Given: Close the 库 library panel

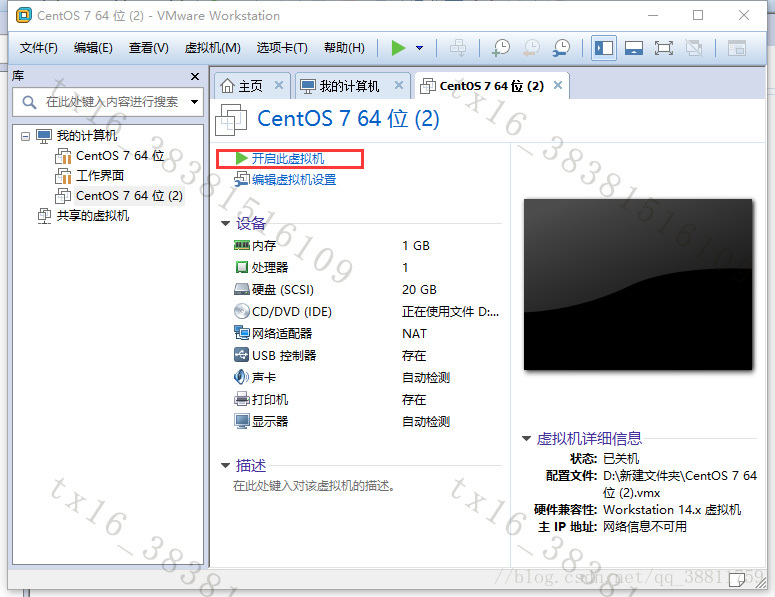Looking at the screenshot, I should [x=195, y=77].
